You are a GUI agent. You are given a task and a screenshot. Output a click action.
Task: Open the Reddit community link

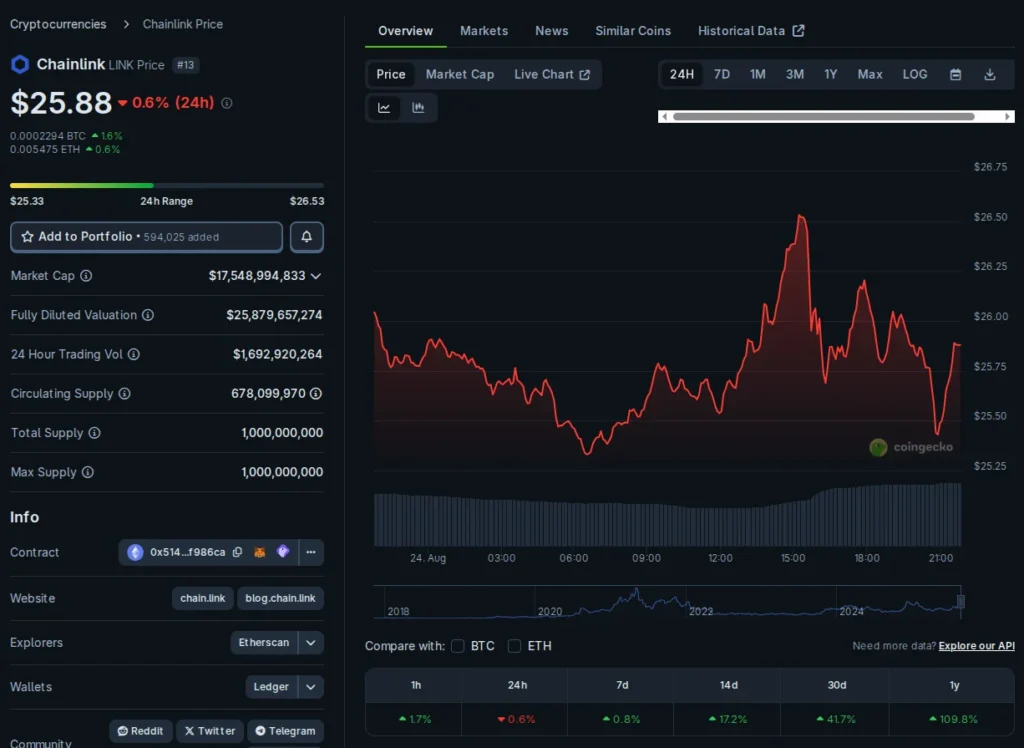pos(140,731)
